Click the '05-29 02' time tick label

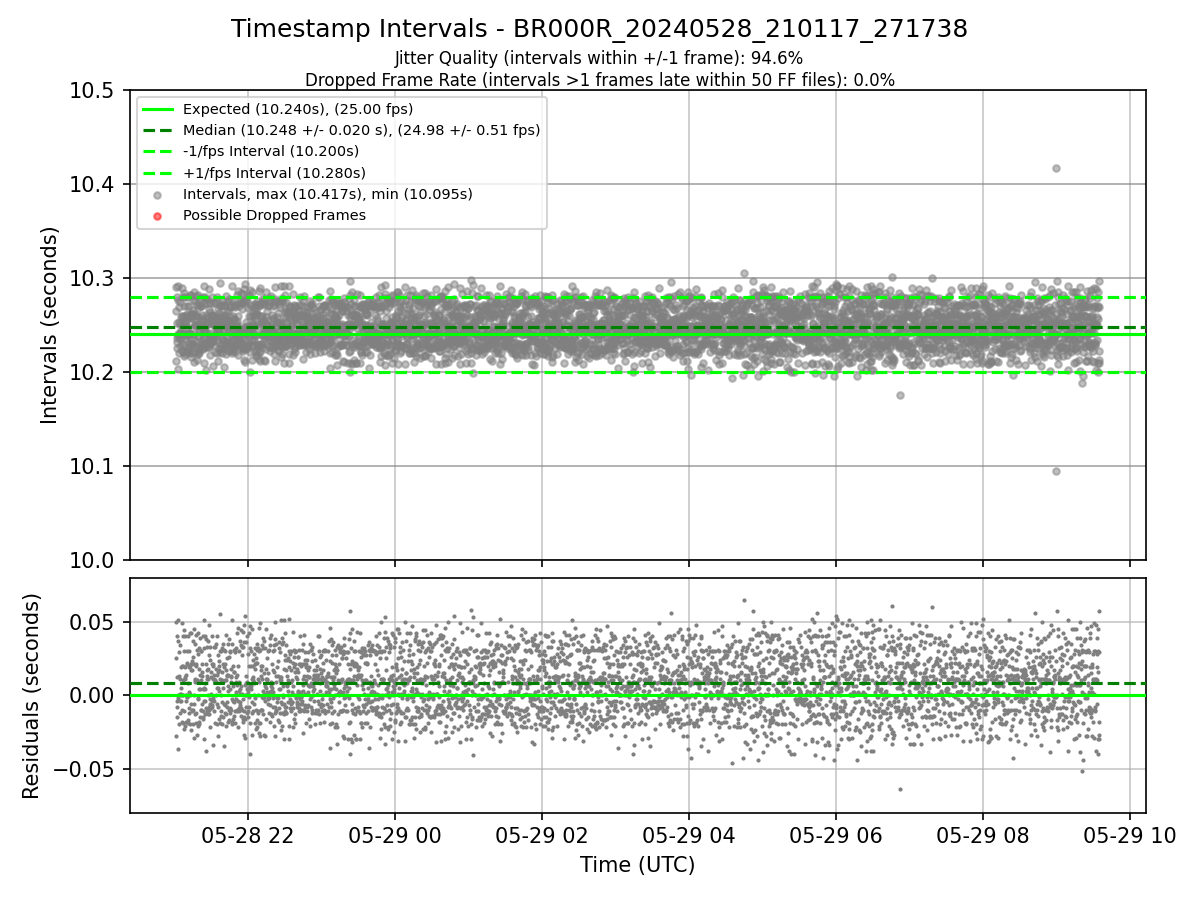[x=541, y=837]
